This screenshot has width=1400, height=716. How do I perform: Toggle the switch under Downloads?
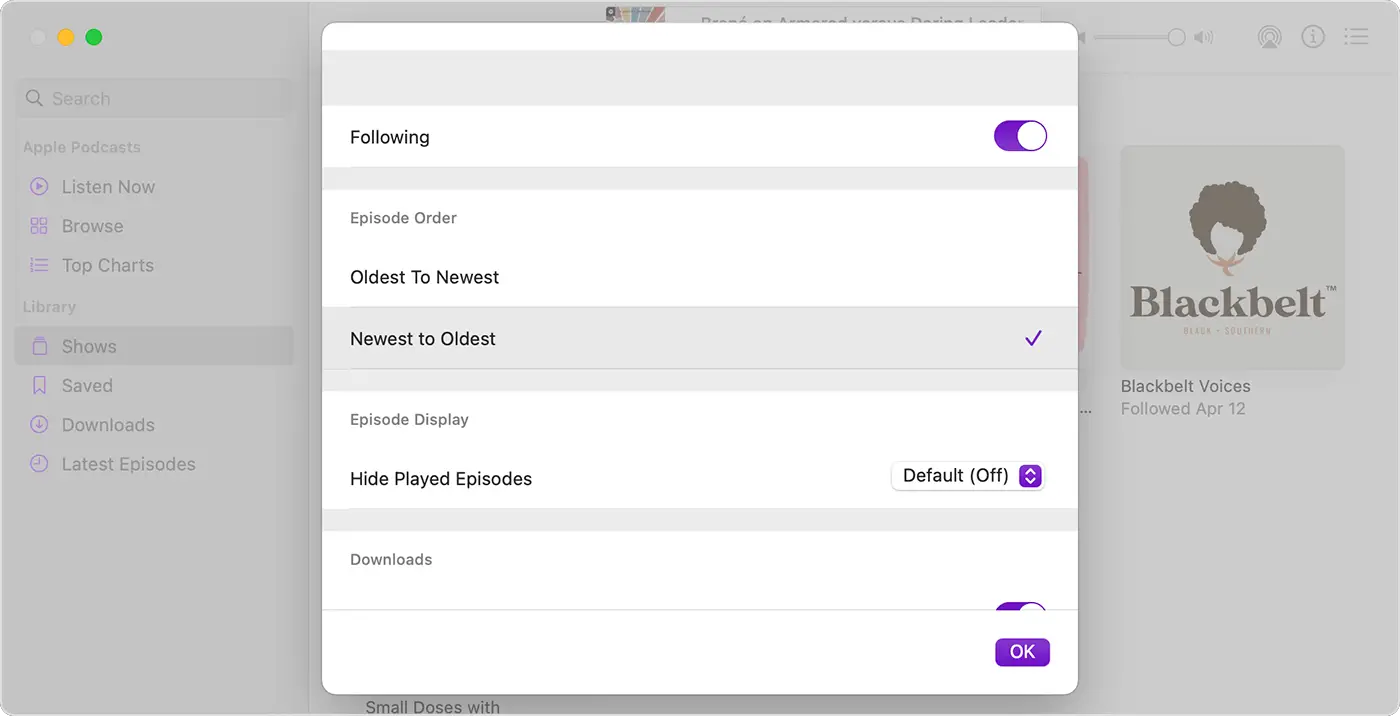pos(1020,607)
